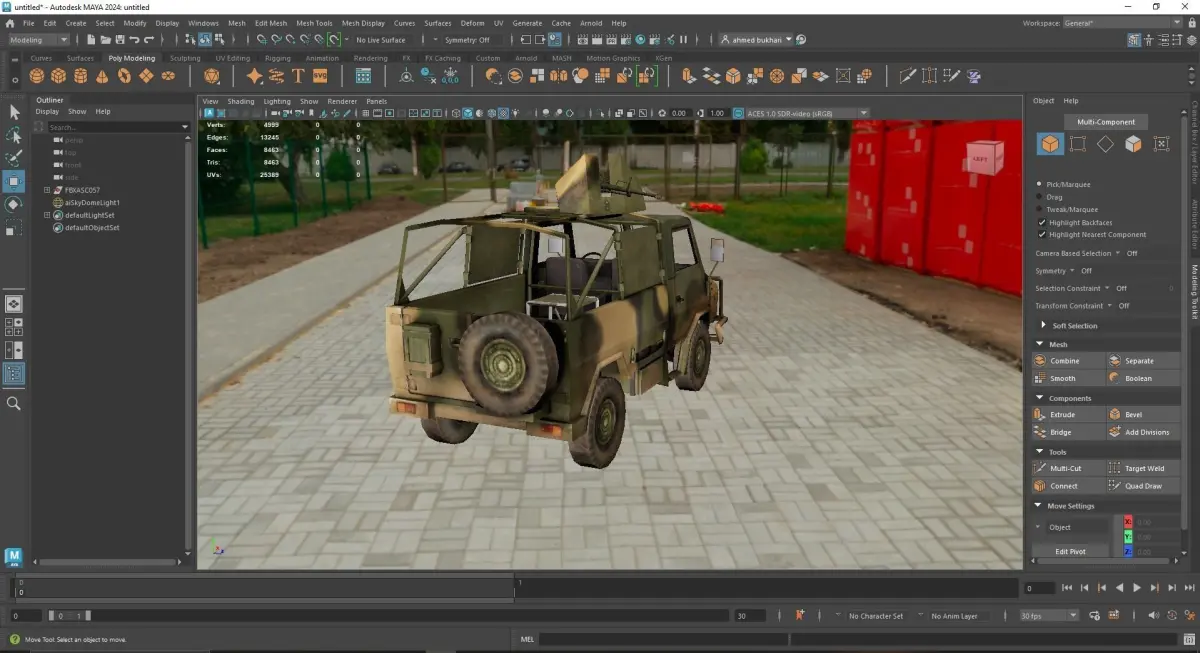This screenshot has width=1200, height=653.
Task: Uncheck Highlight Backfaces checkbox
Action: click(1041, 222)
